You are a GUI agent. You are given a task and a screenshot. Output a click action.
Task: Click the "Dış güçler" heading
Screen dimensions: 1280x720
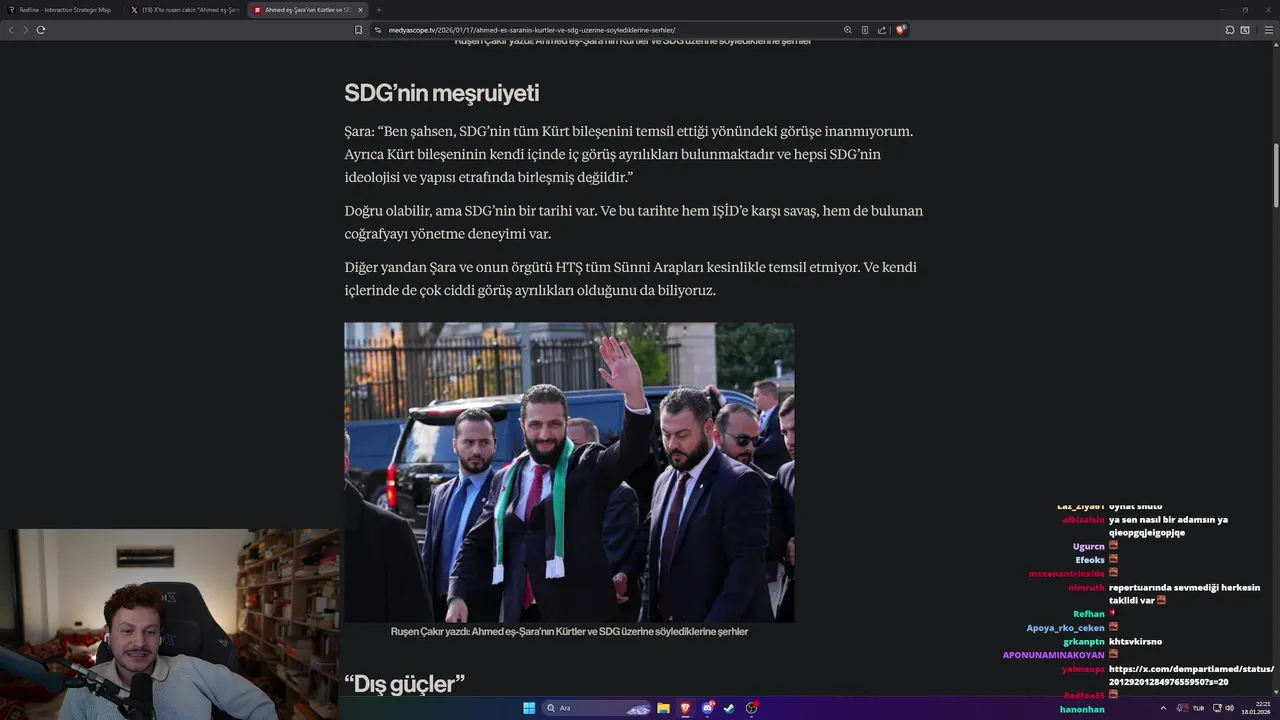pos(404,684)
